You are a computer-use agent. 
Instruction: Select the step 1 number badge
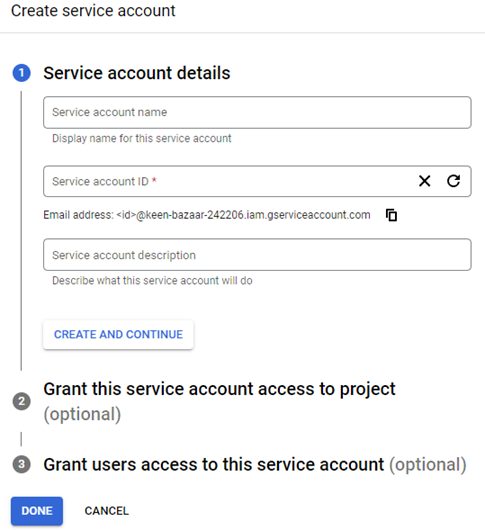point(22,73)
